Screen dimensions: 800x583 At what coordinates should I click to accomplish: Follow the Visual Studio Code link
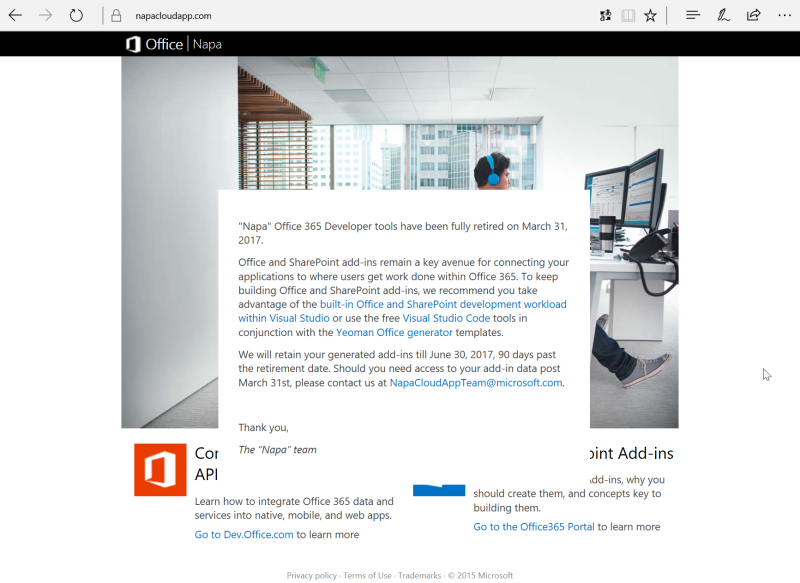(x=446, y=318)
